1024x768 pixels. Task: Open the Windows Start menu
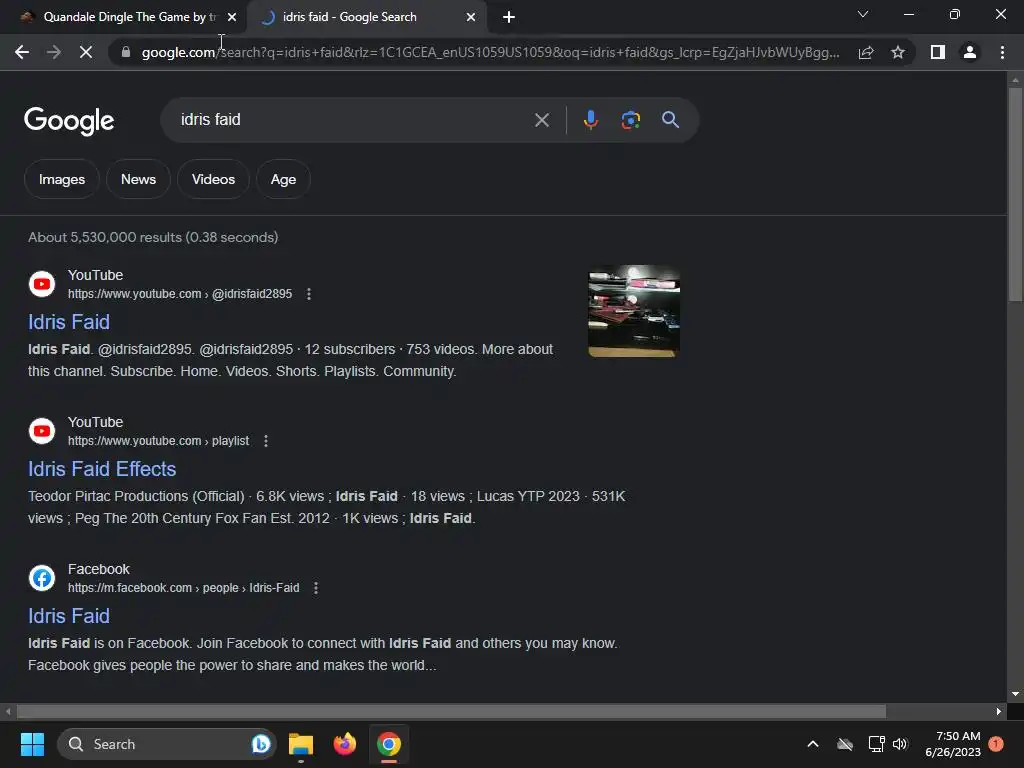click(x=32, y=744)
